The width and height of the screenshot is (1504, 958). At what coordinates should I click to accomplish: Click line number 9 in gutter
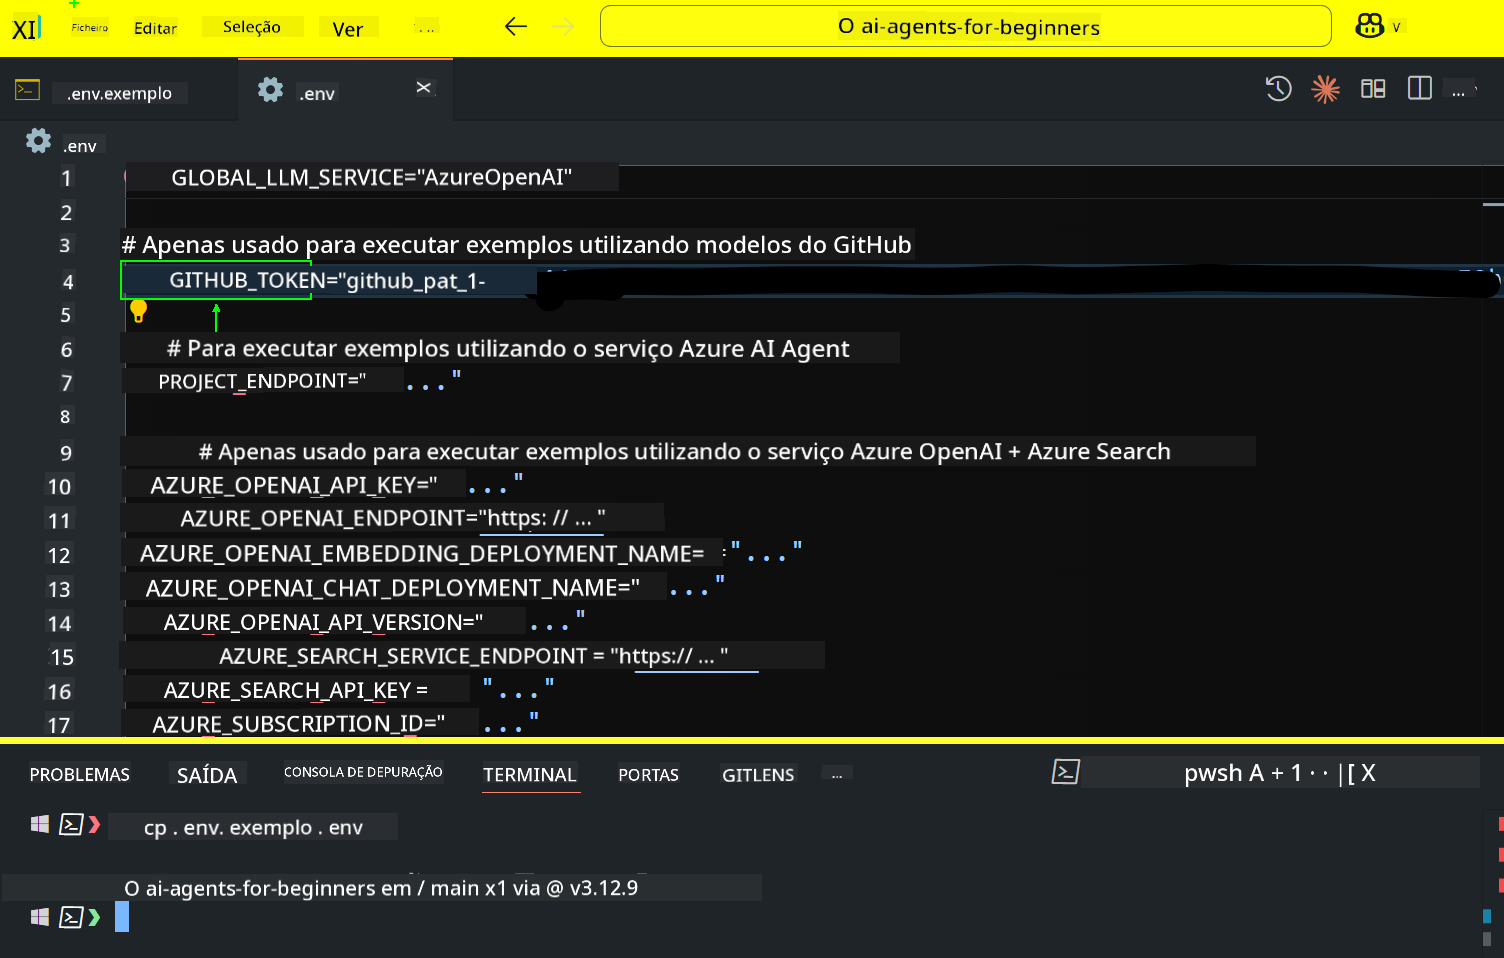pos(66,453)
